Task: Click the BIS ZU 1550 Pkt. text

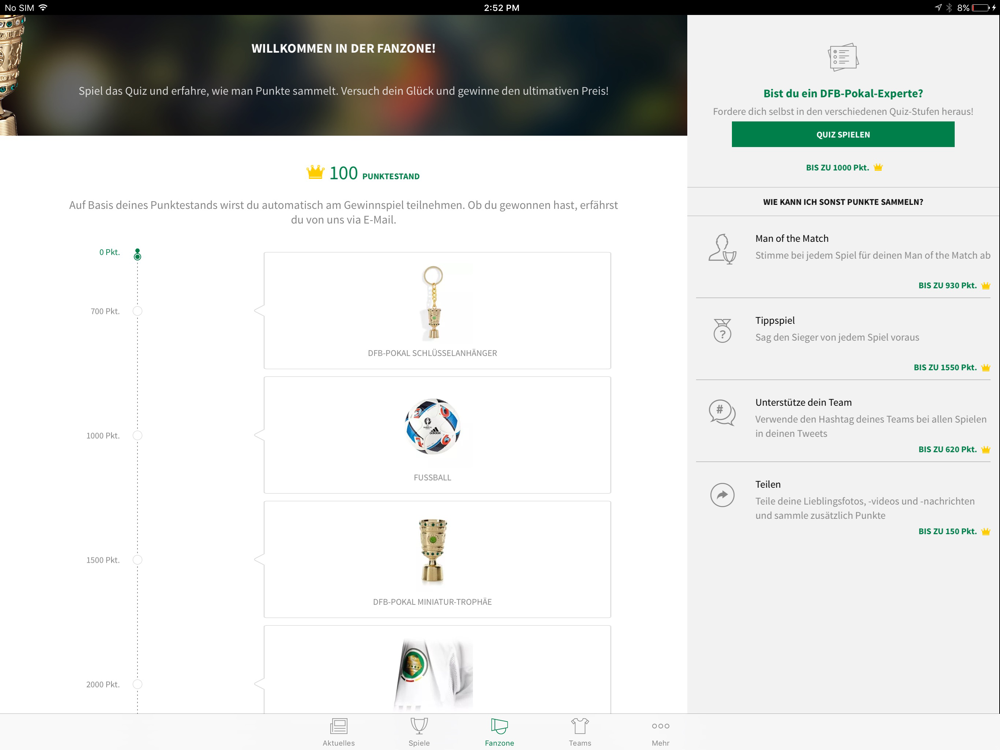Action: (945, 367)
